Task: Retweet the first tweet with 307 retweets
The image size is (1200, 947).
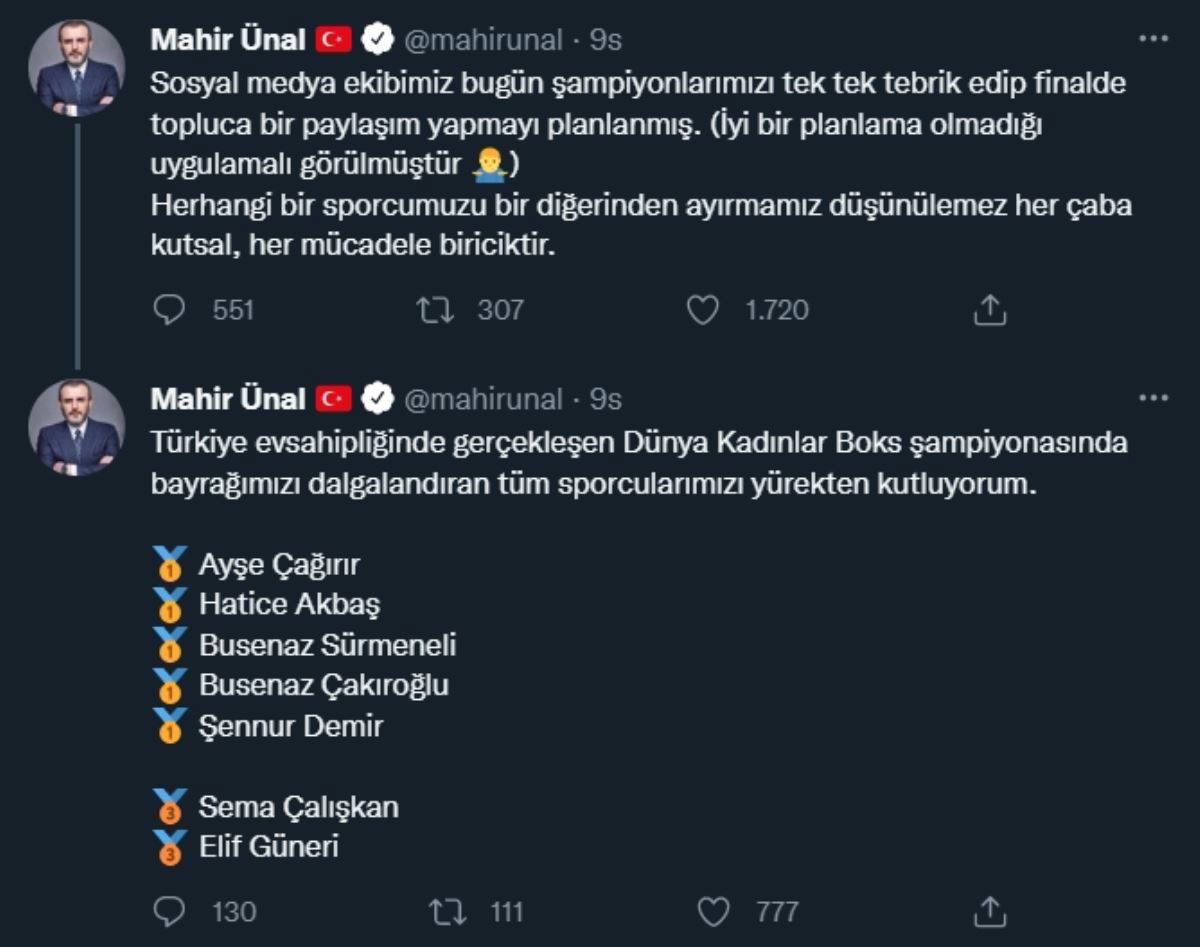Action: [436, 311]
